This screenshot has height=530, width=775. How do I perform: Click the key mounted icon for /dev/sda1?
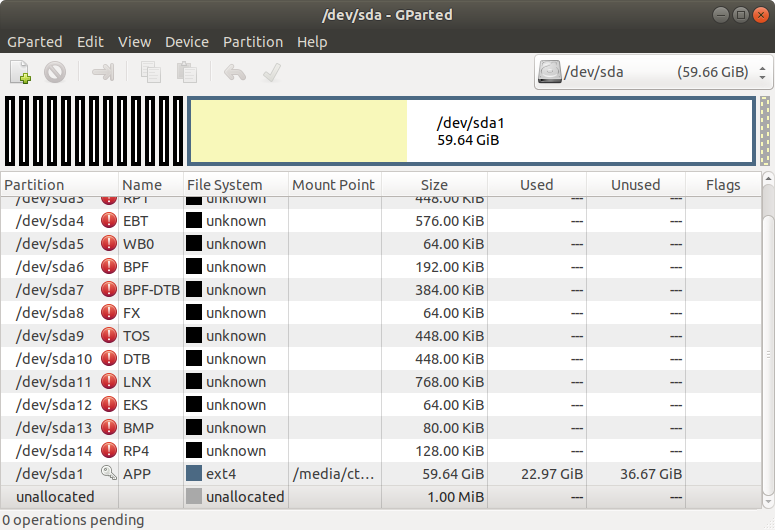coord(109,473)
